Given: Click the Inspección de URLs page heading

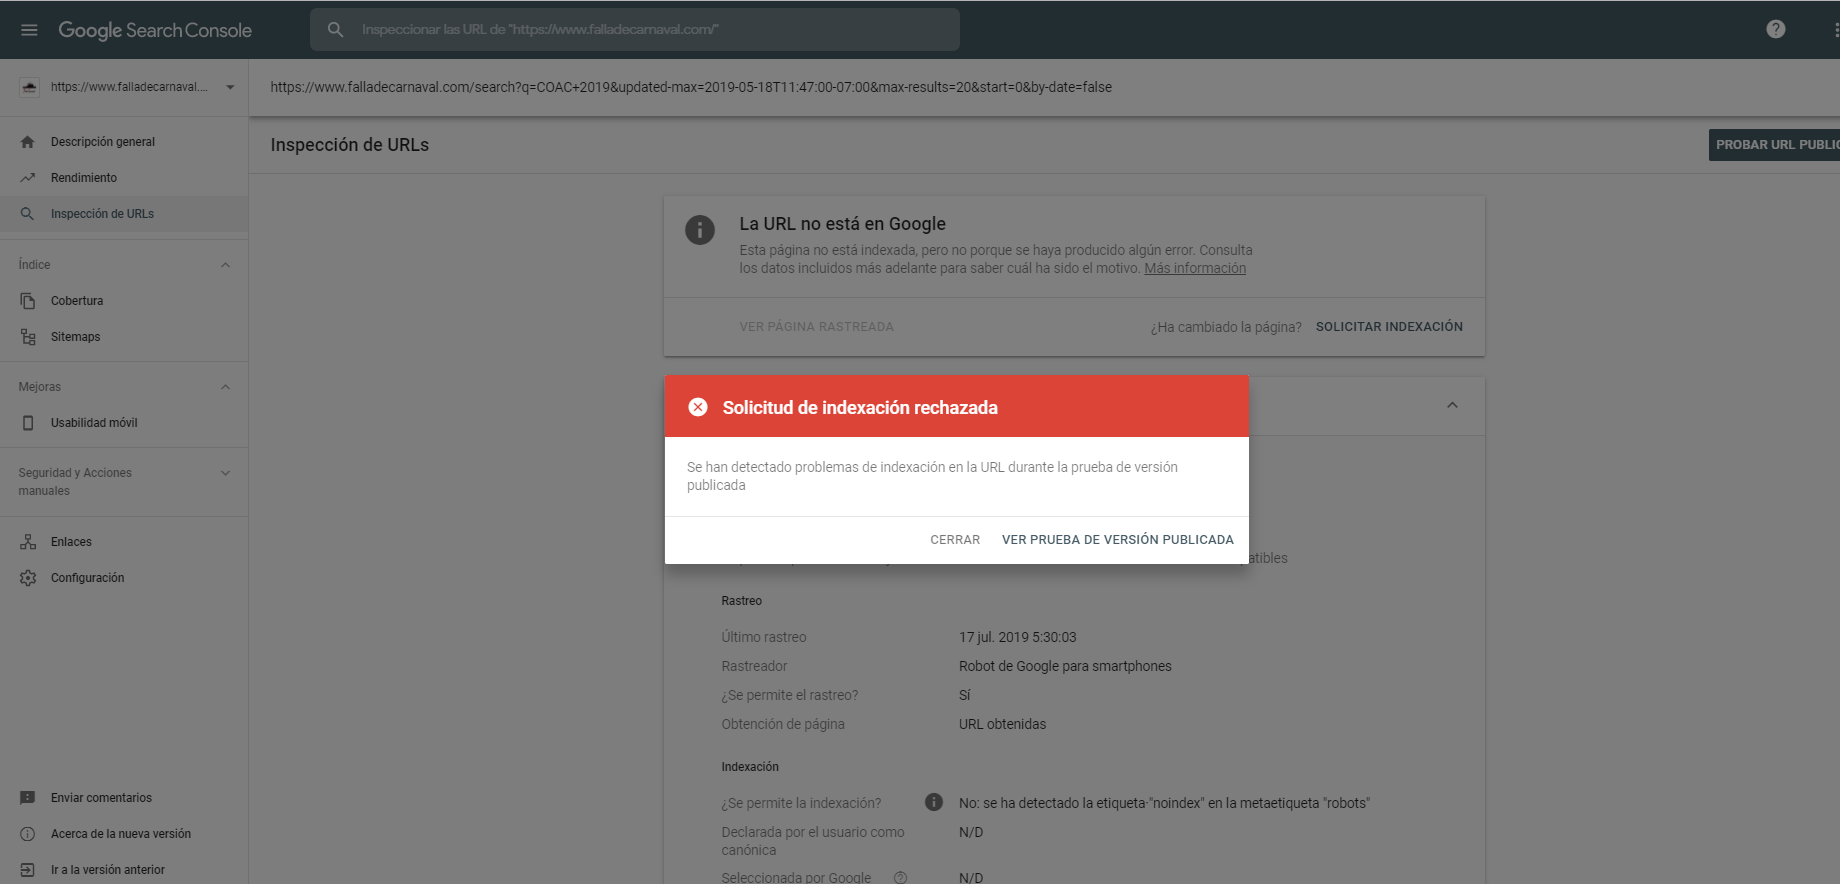Looking at the screenshot, I should (x=350, y=145).
